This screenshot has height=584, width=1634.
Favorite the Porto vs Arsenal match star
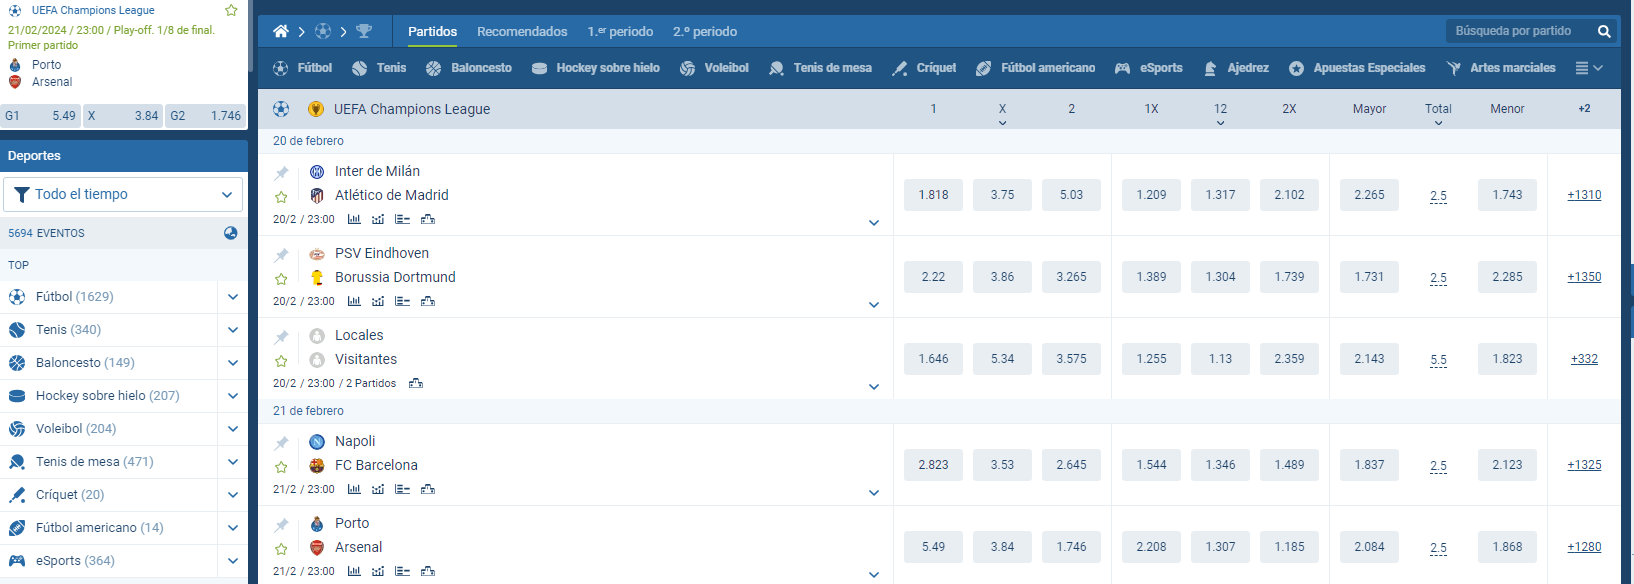[x=281, y=549]
